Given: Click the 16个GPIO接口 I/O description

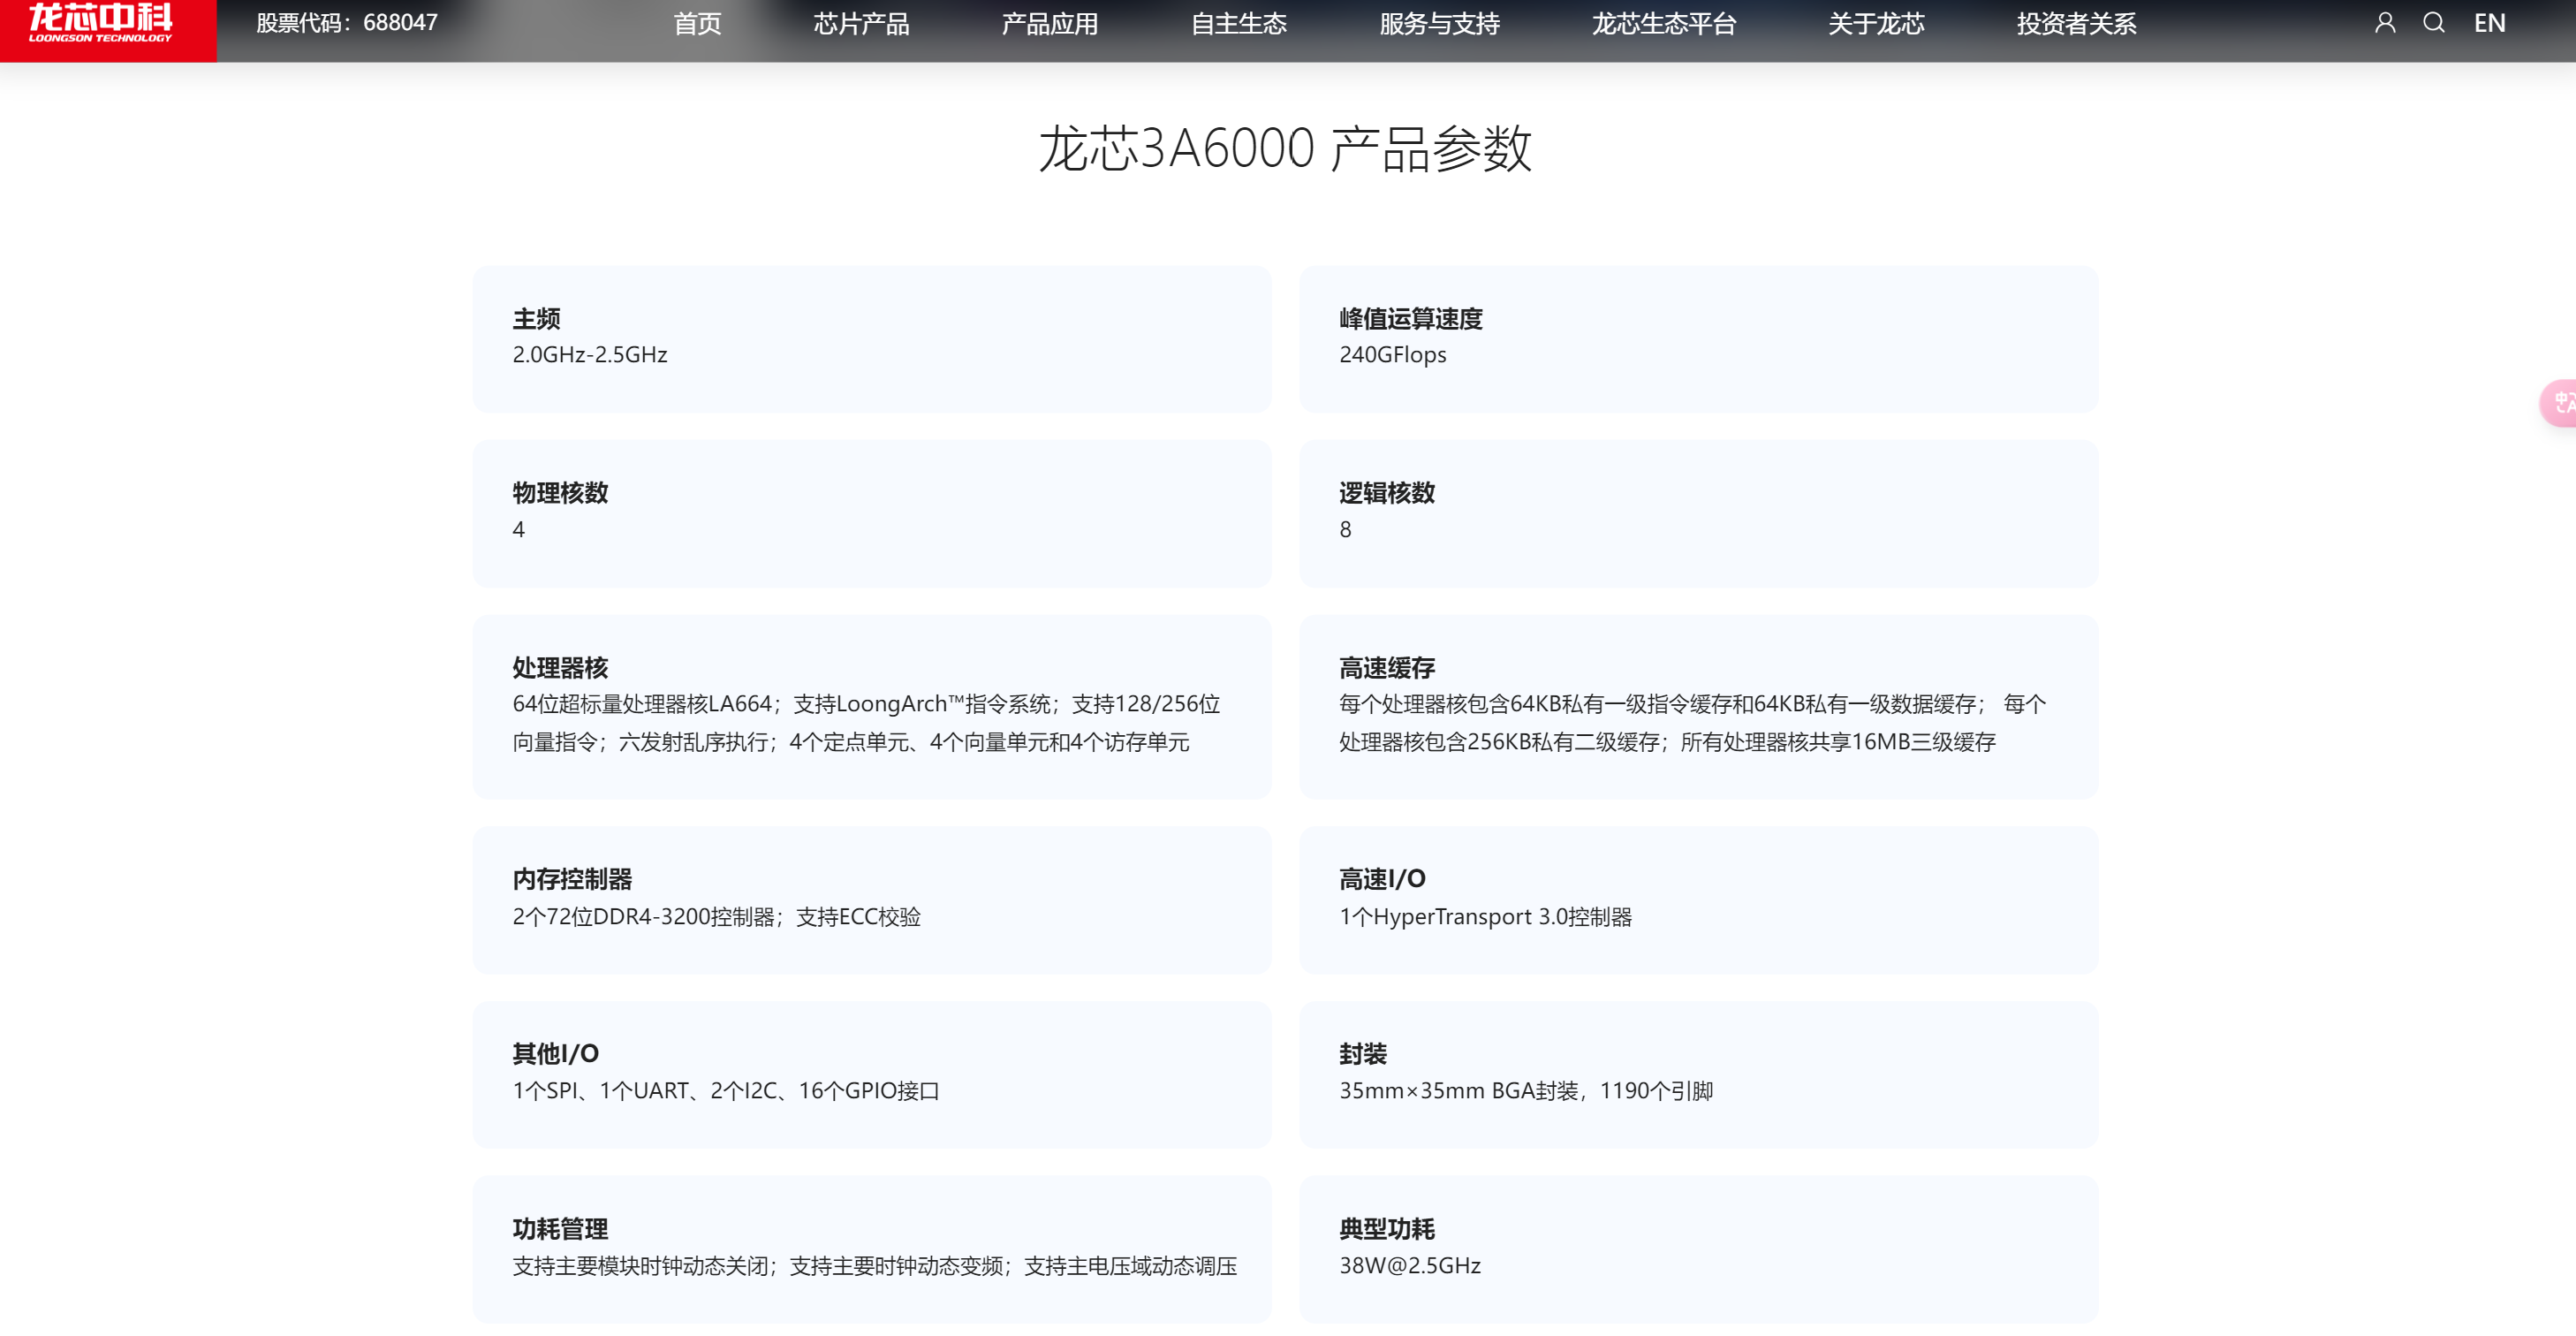Looking at the screenshot, I should [726, 1091].
